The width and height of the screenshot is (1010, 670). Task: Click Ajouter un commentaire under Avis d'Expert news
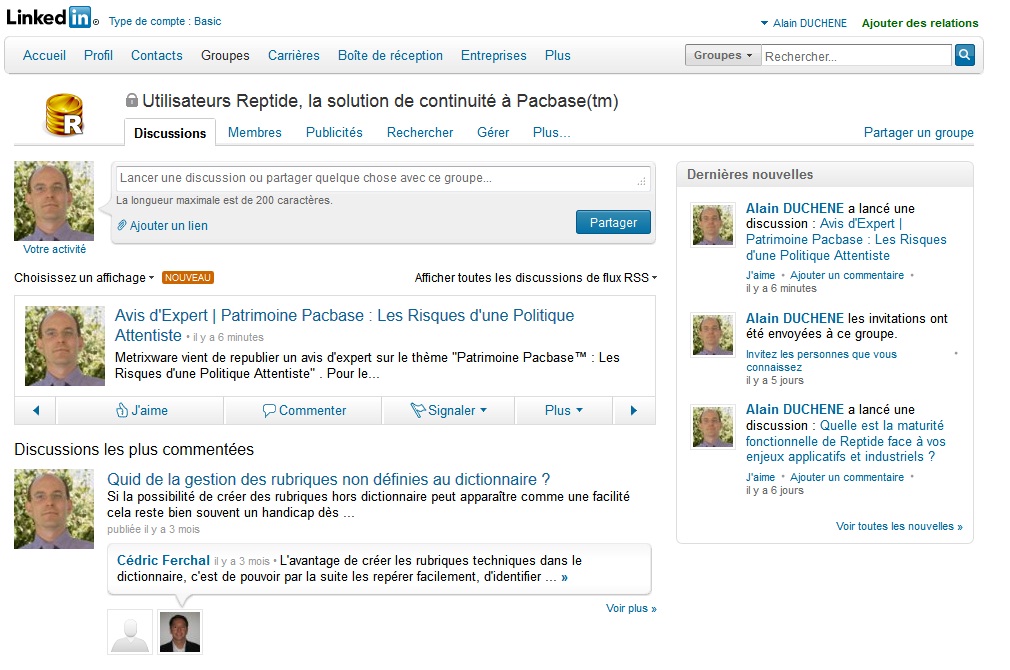click(847, 275)
